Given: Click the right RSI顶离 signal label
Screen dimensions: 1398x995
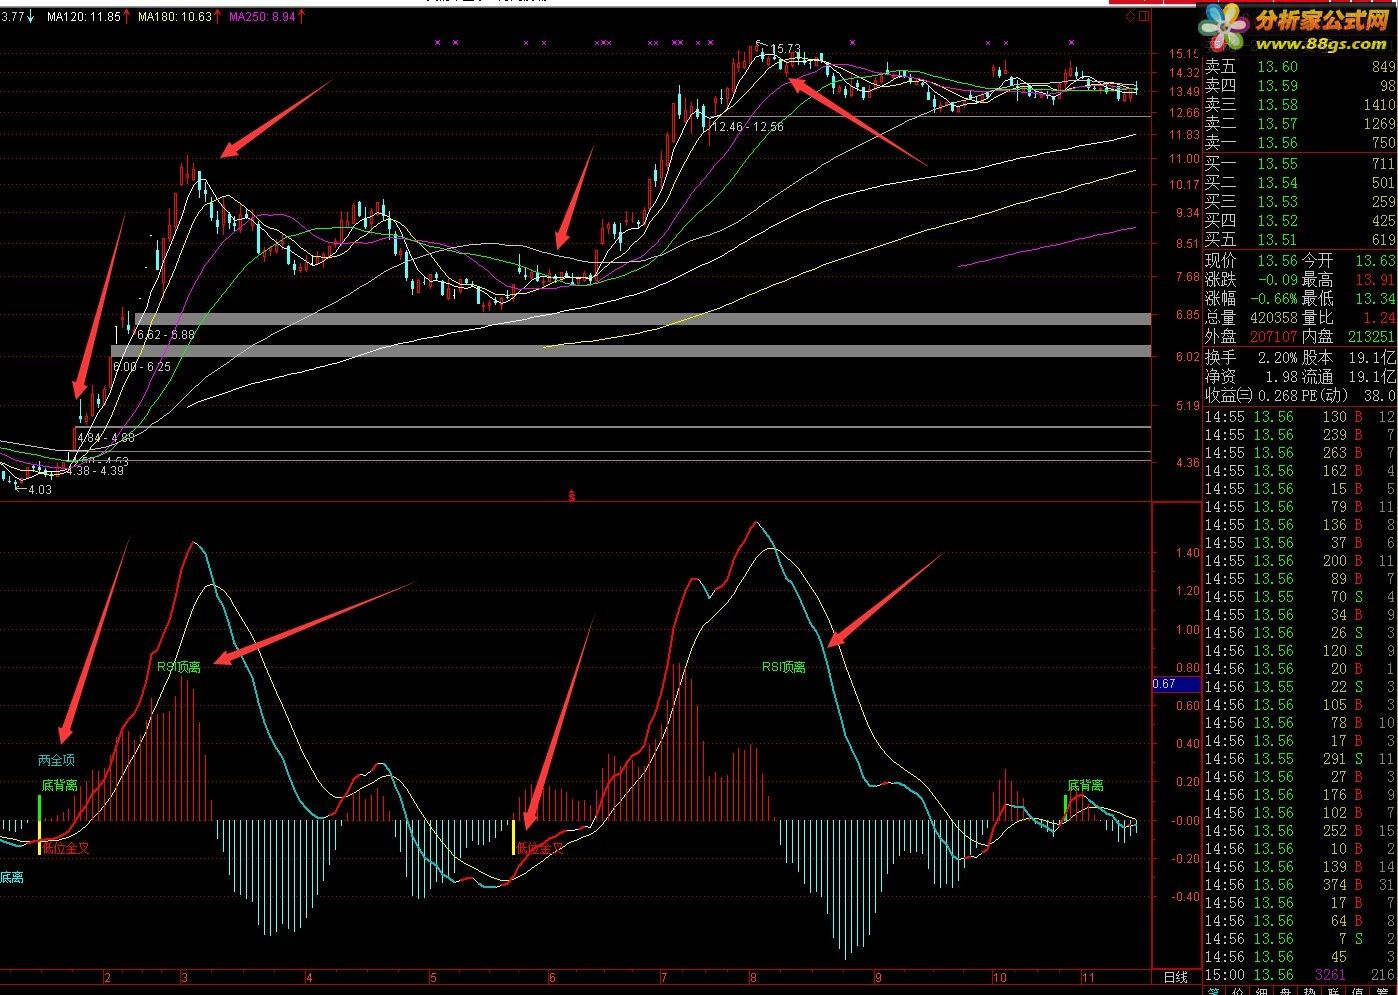Looking at the screenshot, I should [x=784, y=667].
